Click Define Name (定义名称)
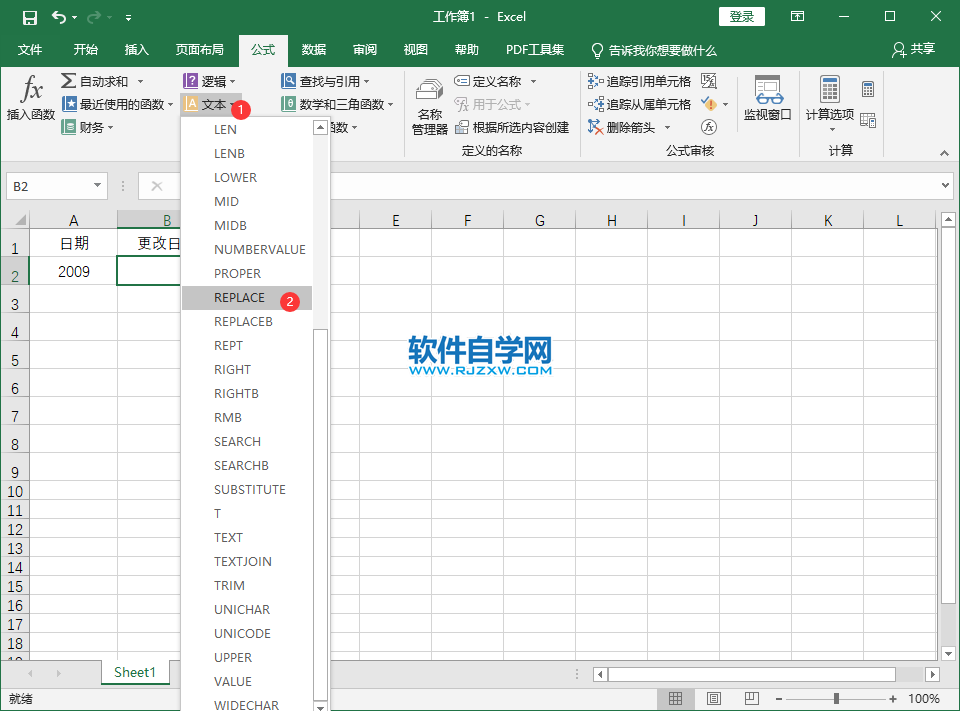Screen dimensions: 960x711 click(x=488, y=81)
